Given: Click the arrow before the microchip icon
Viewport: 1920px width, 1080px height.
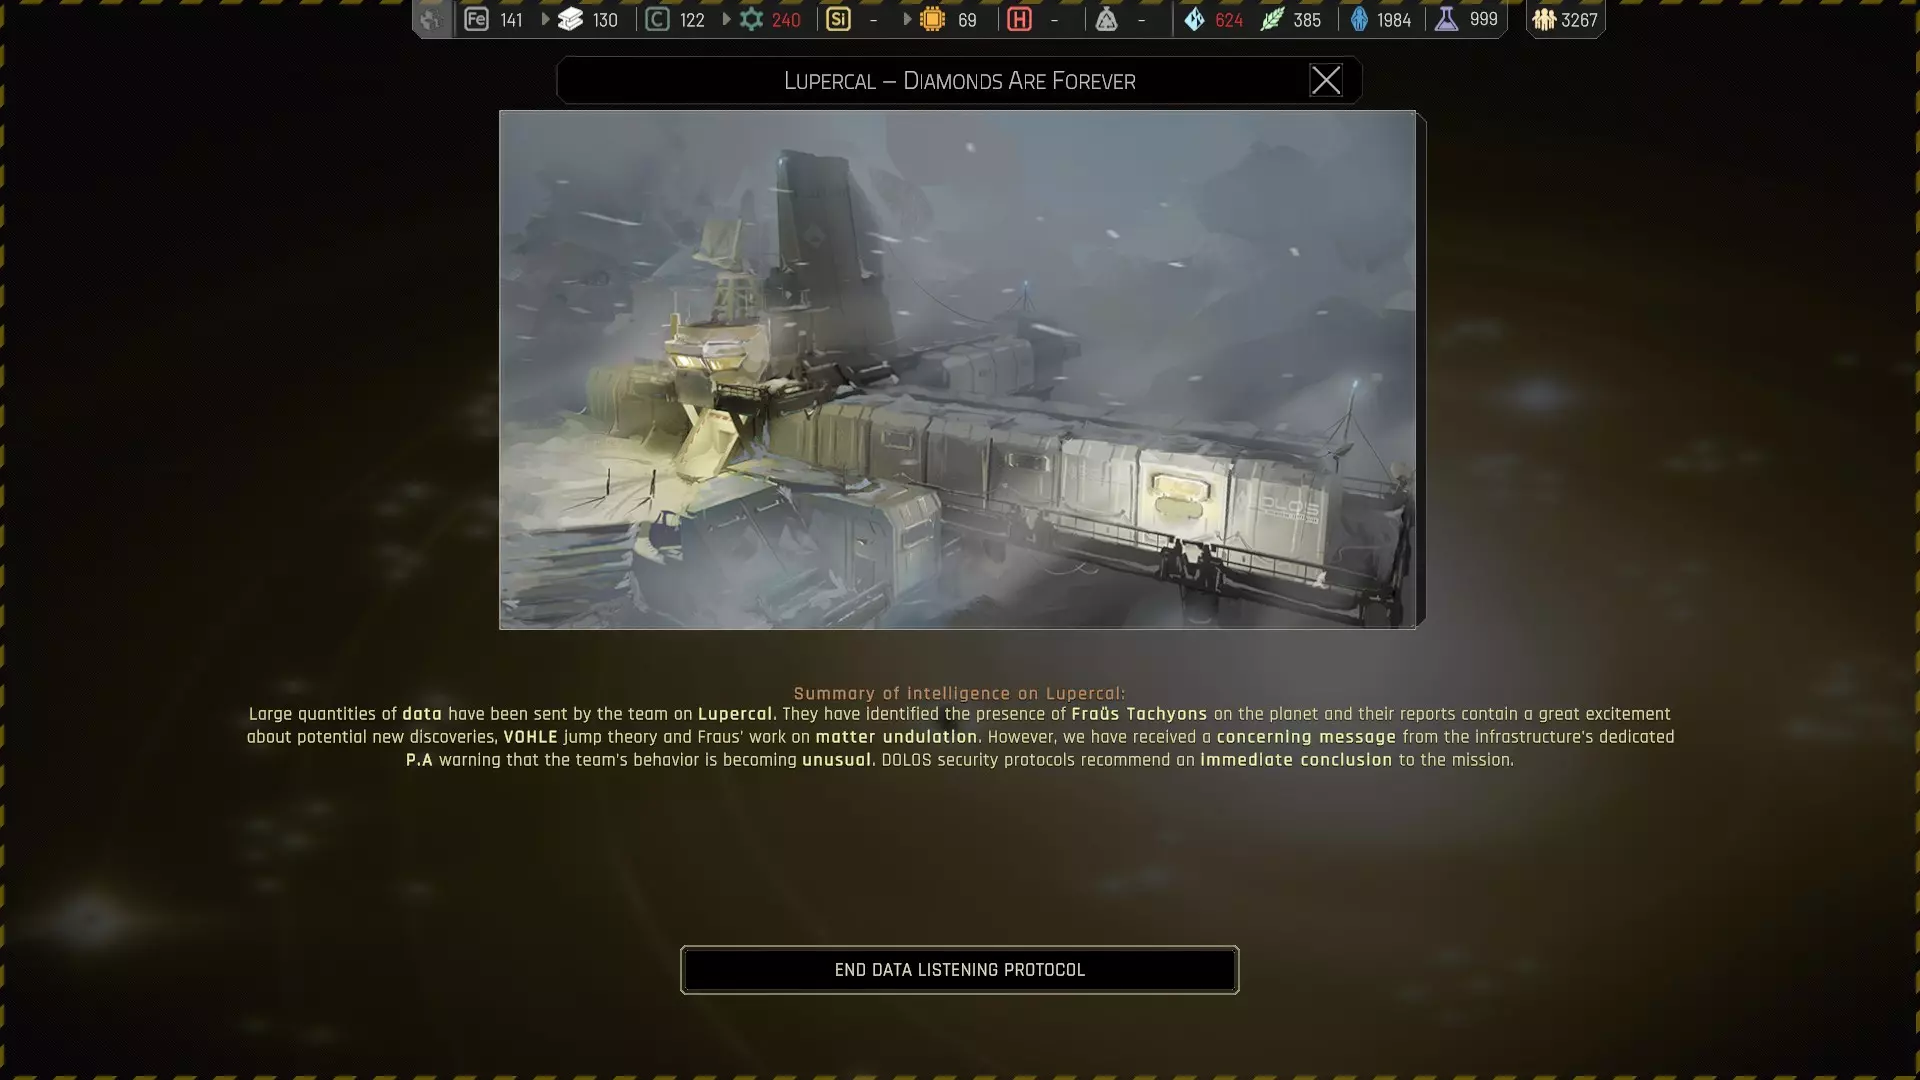Looking at the screenshot, I should pos(907,19).
